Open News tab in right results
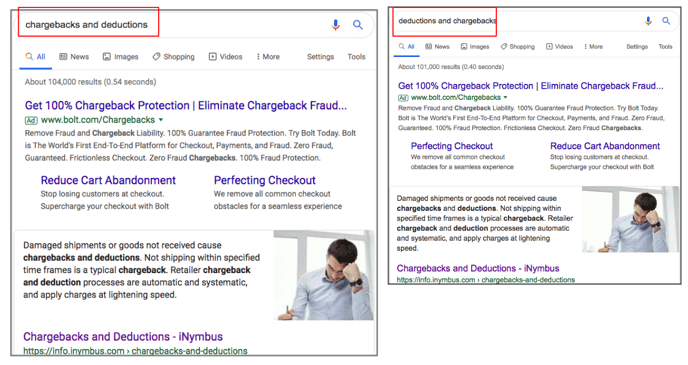Screen dimensions: 688x365 click(437, 47)
